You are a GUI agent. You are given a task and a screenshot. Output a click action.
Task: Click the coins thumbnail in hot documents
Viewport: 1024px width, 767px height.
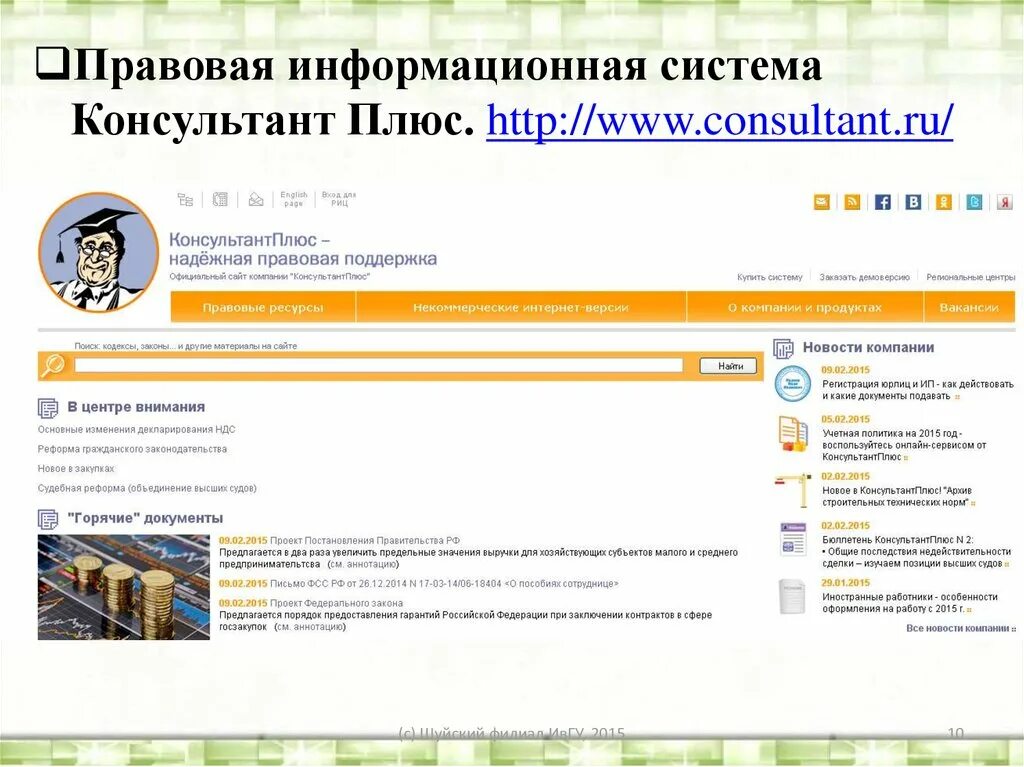click(124, 587)
